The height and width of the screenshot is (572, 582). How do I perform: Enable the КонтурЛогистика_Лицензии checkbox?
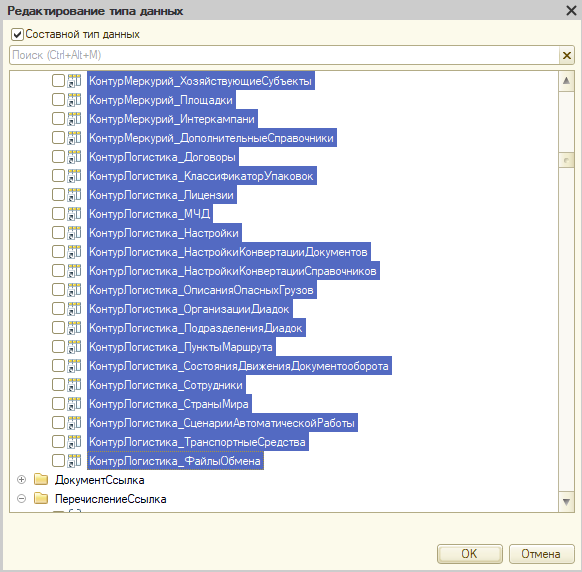pyautogui.click(x=58, y=195)
